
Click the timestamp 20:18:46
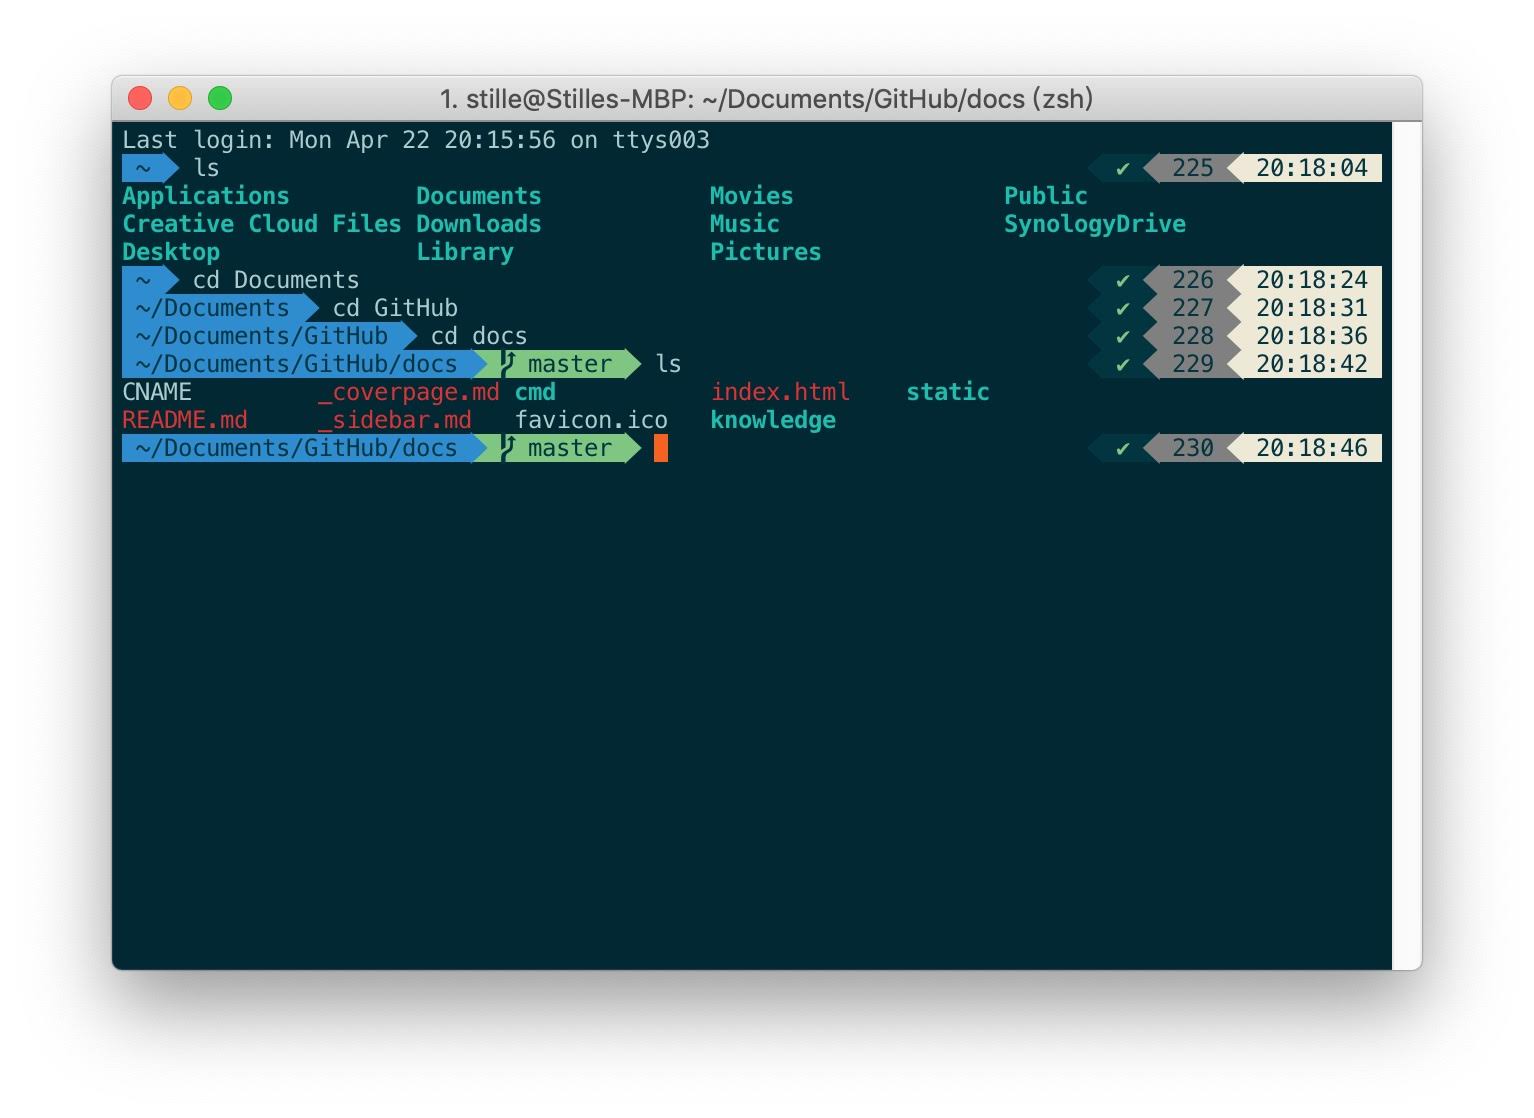[x=1312, y=448]
